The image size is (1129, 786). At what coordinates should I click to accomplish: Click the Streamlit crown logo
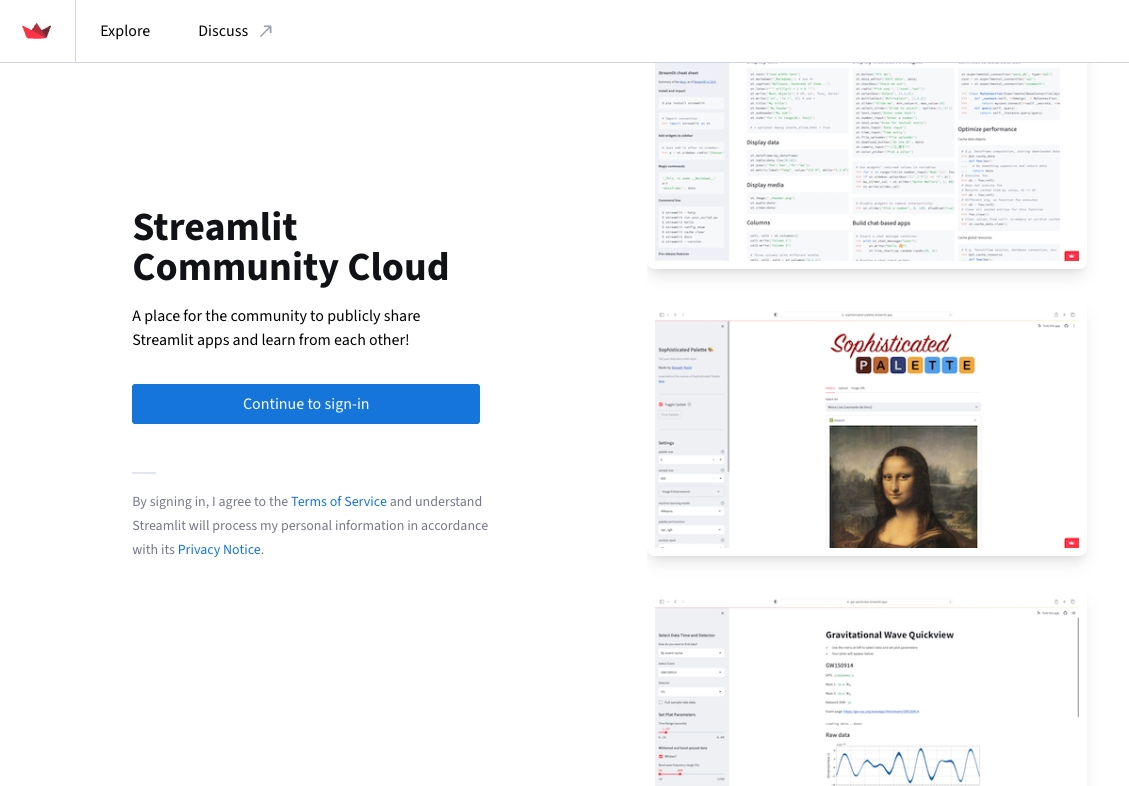[x=37, y=31]
